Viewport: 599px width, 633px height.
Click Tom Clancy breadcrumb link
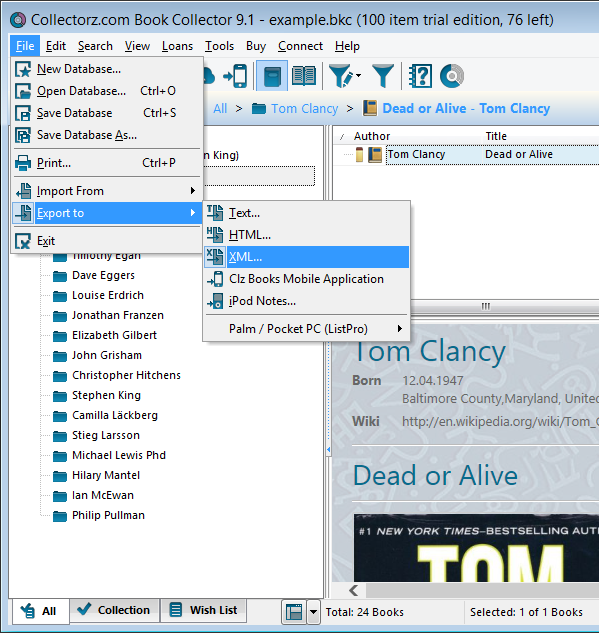tap(304, 109)
